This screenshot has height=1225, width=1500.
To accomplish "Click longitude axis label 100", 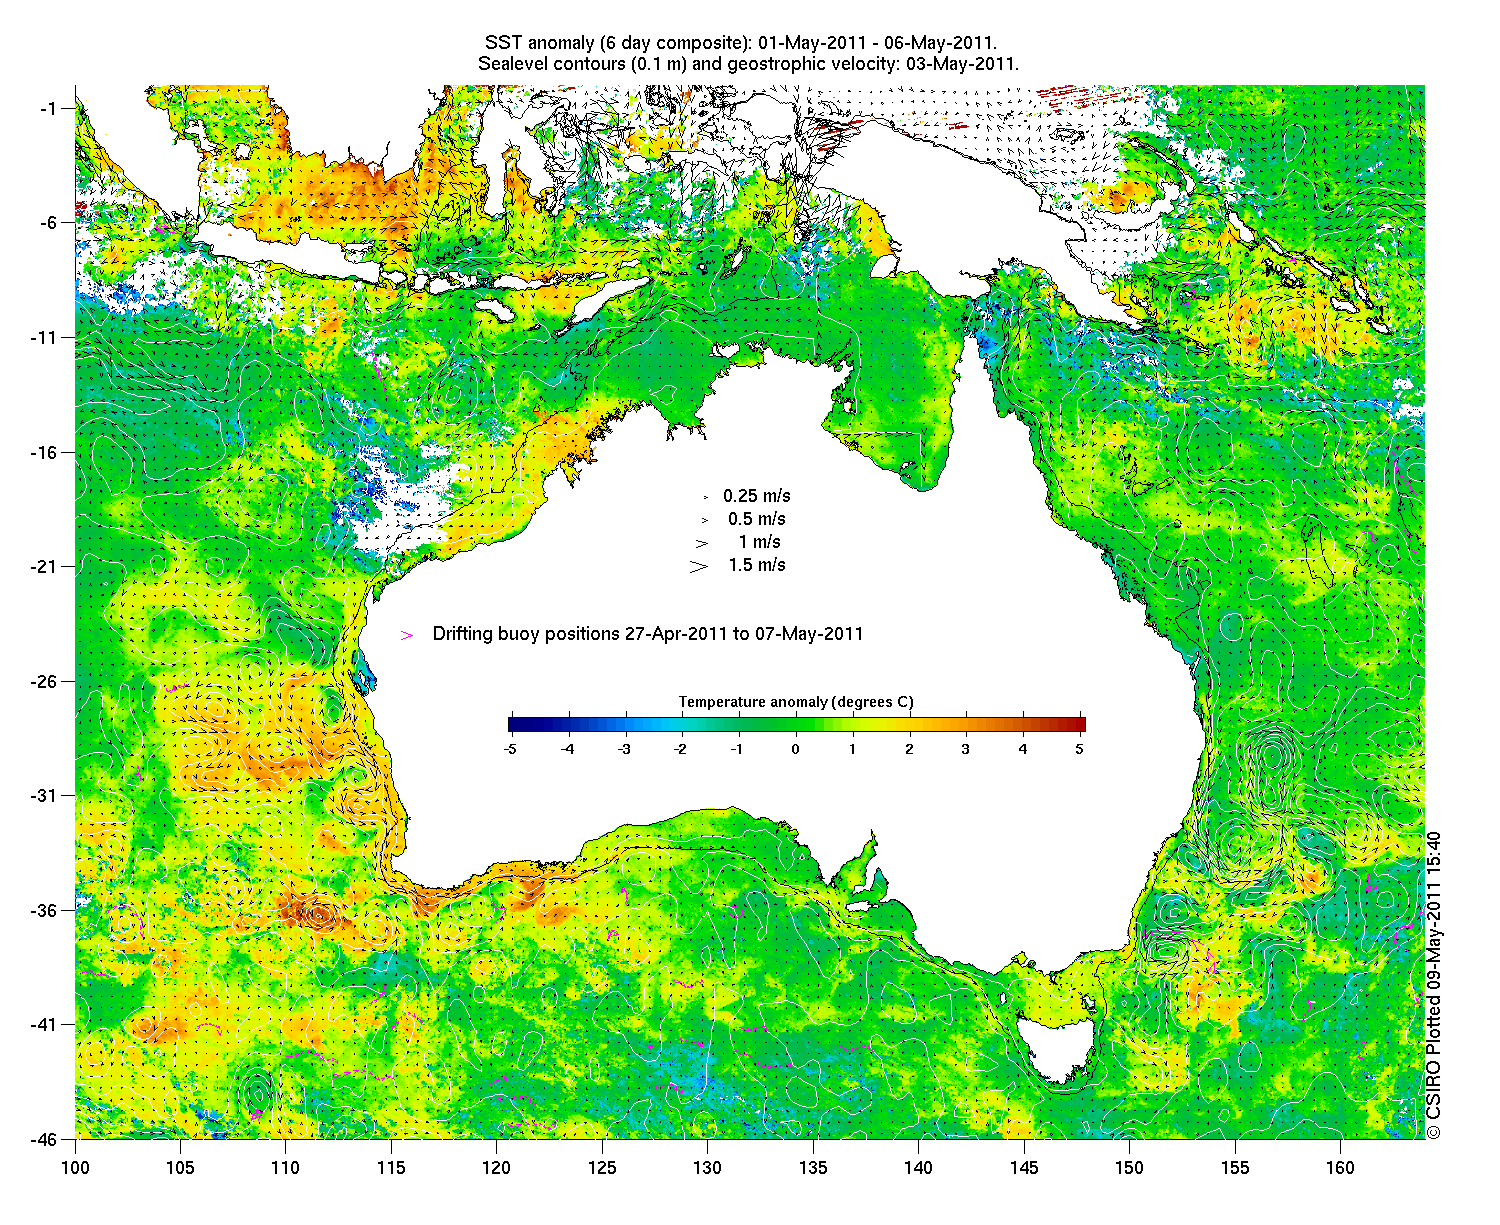I will (x=76, y=1168).
